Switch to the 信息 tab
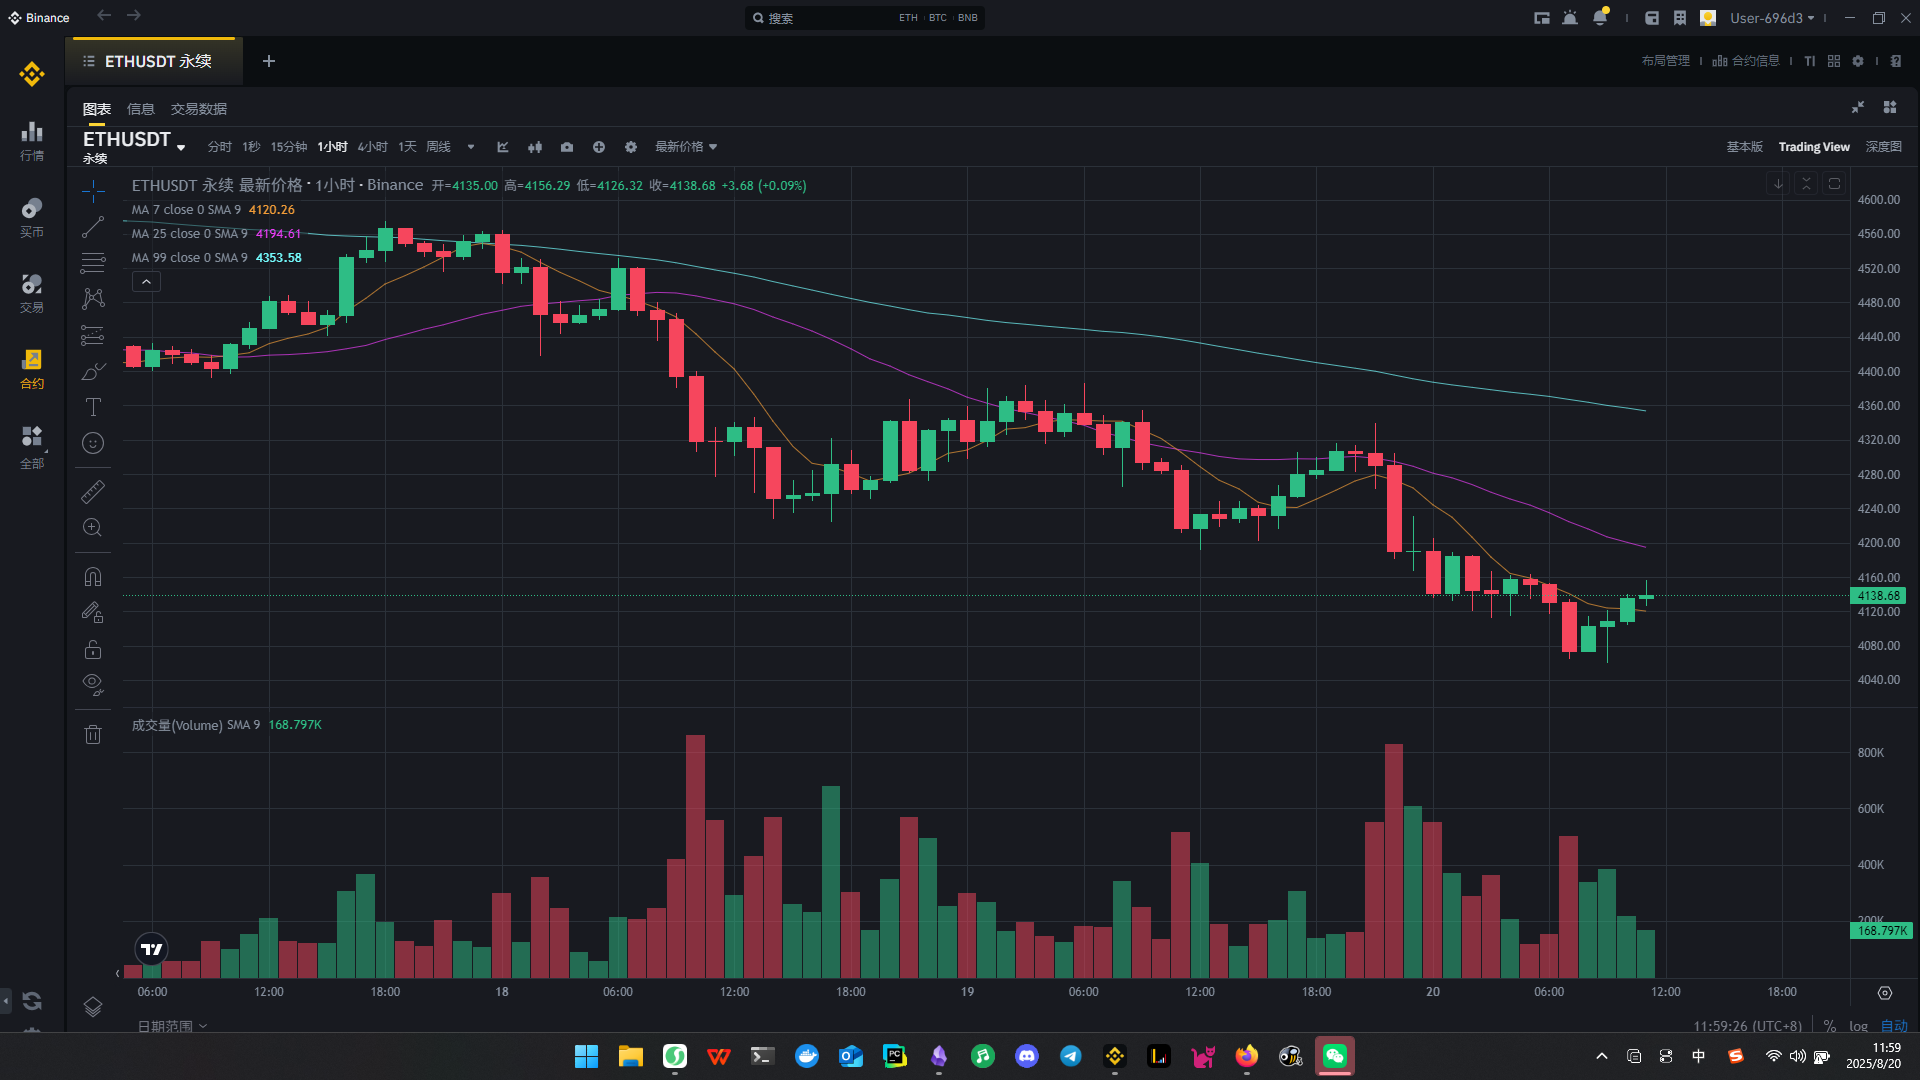This screenshot has width=1920, height=1080. coord(141,109)
